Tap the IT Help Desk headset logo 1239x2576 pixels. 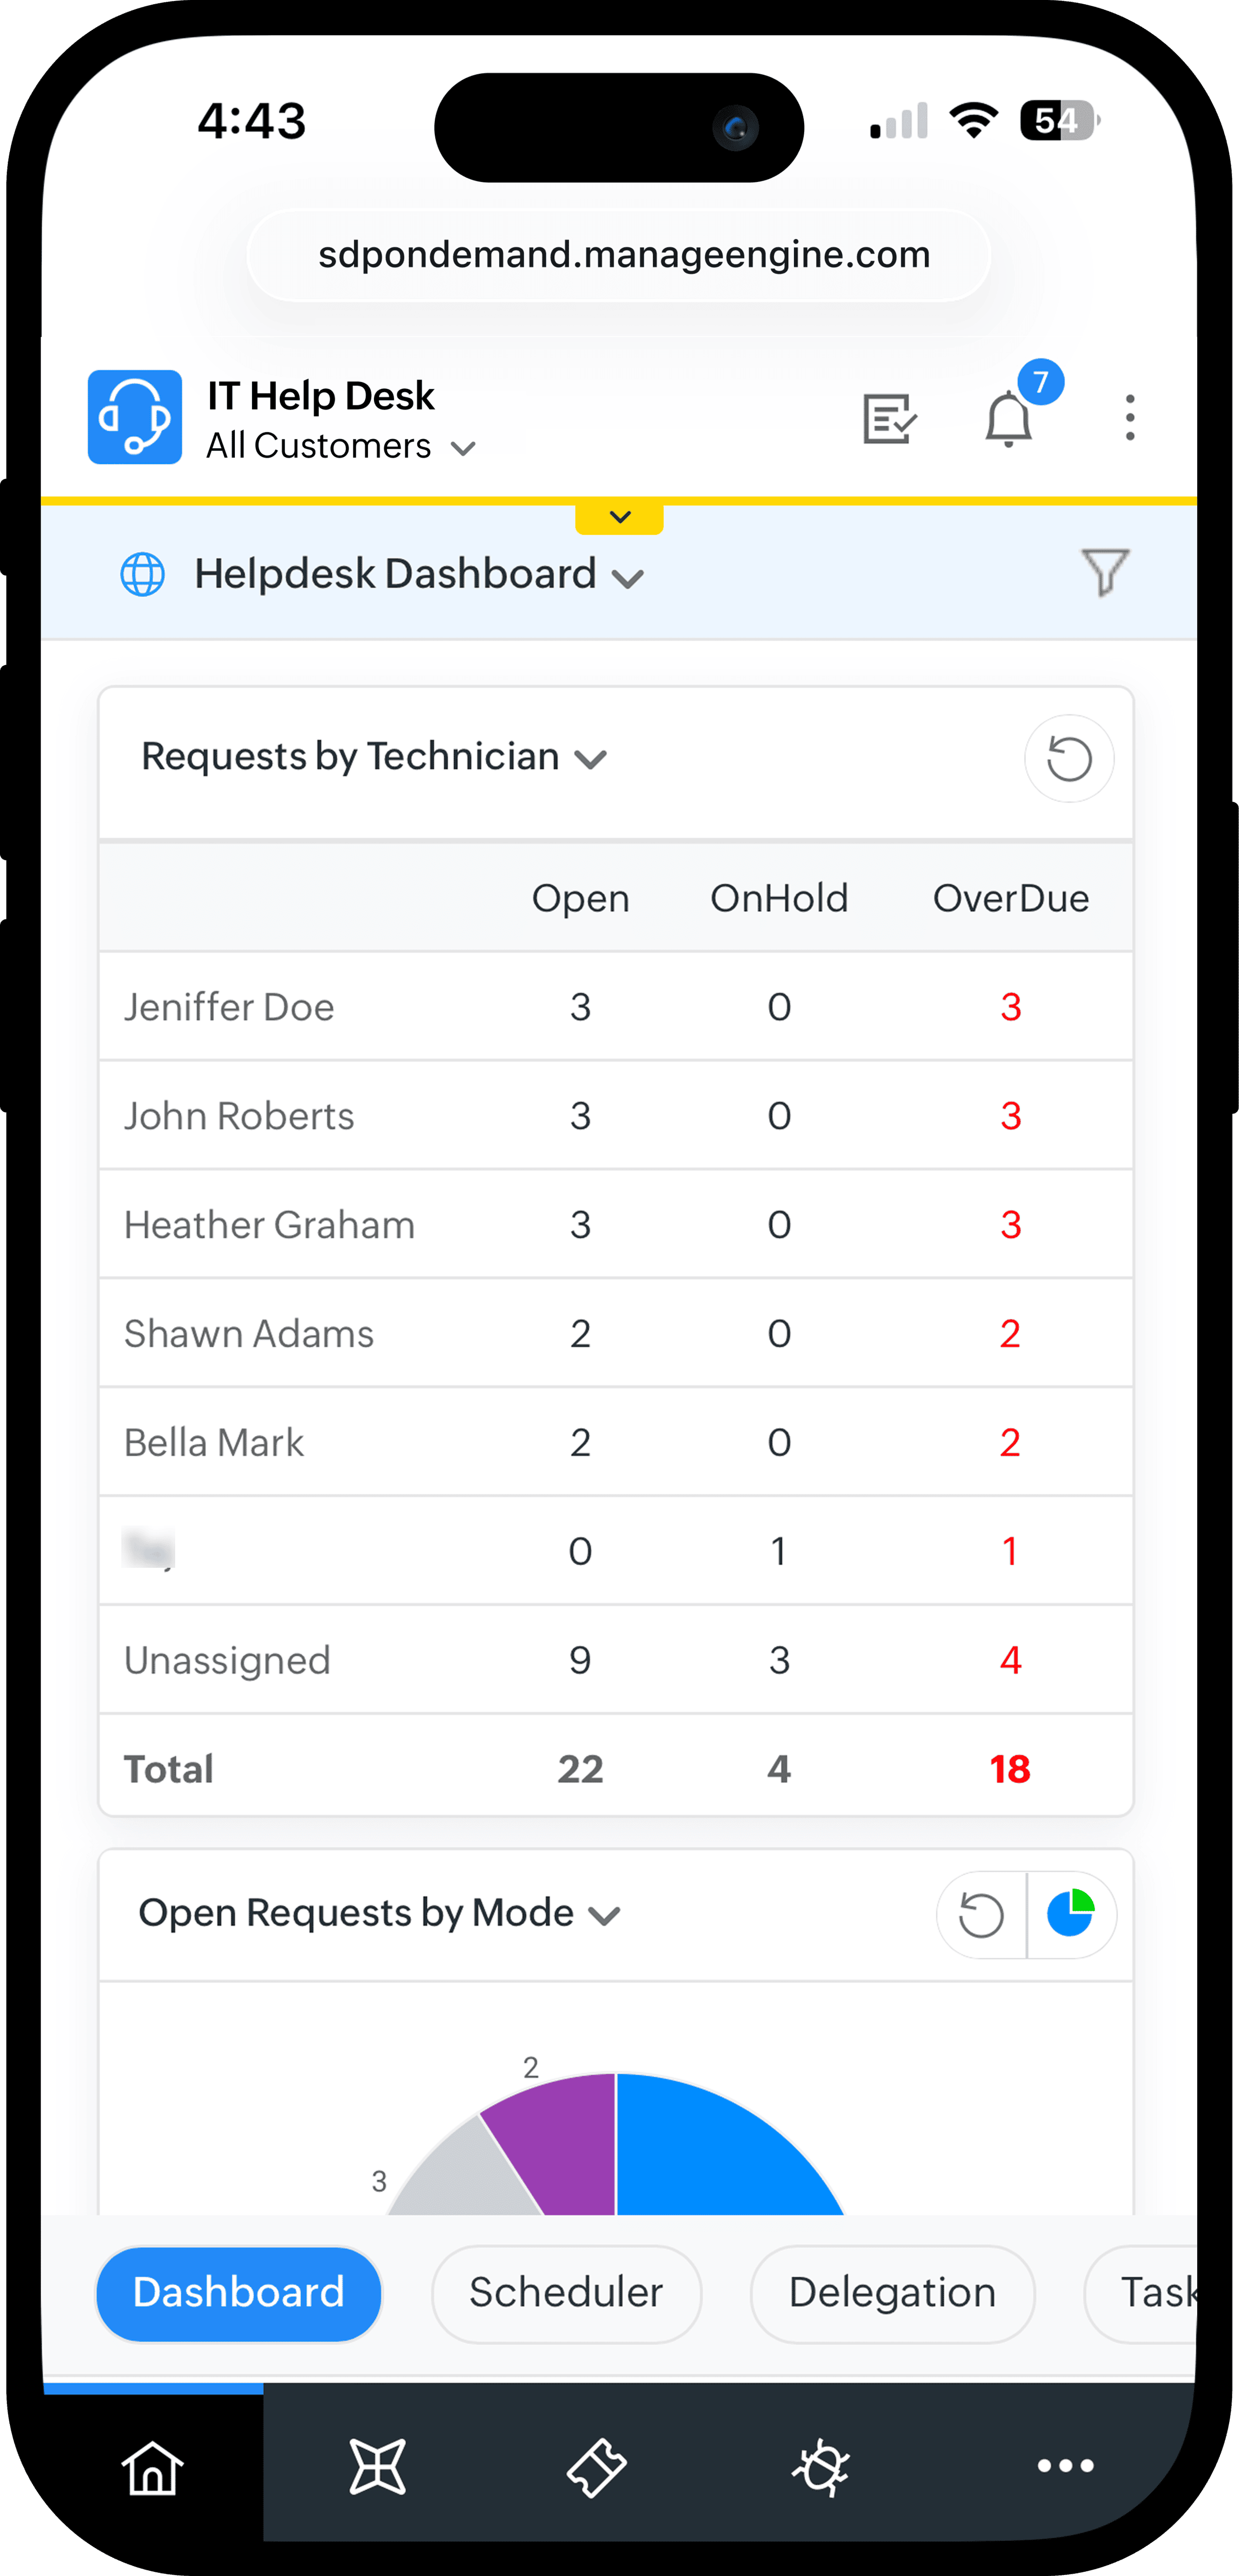[x=135, y=417]
